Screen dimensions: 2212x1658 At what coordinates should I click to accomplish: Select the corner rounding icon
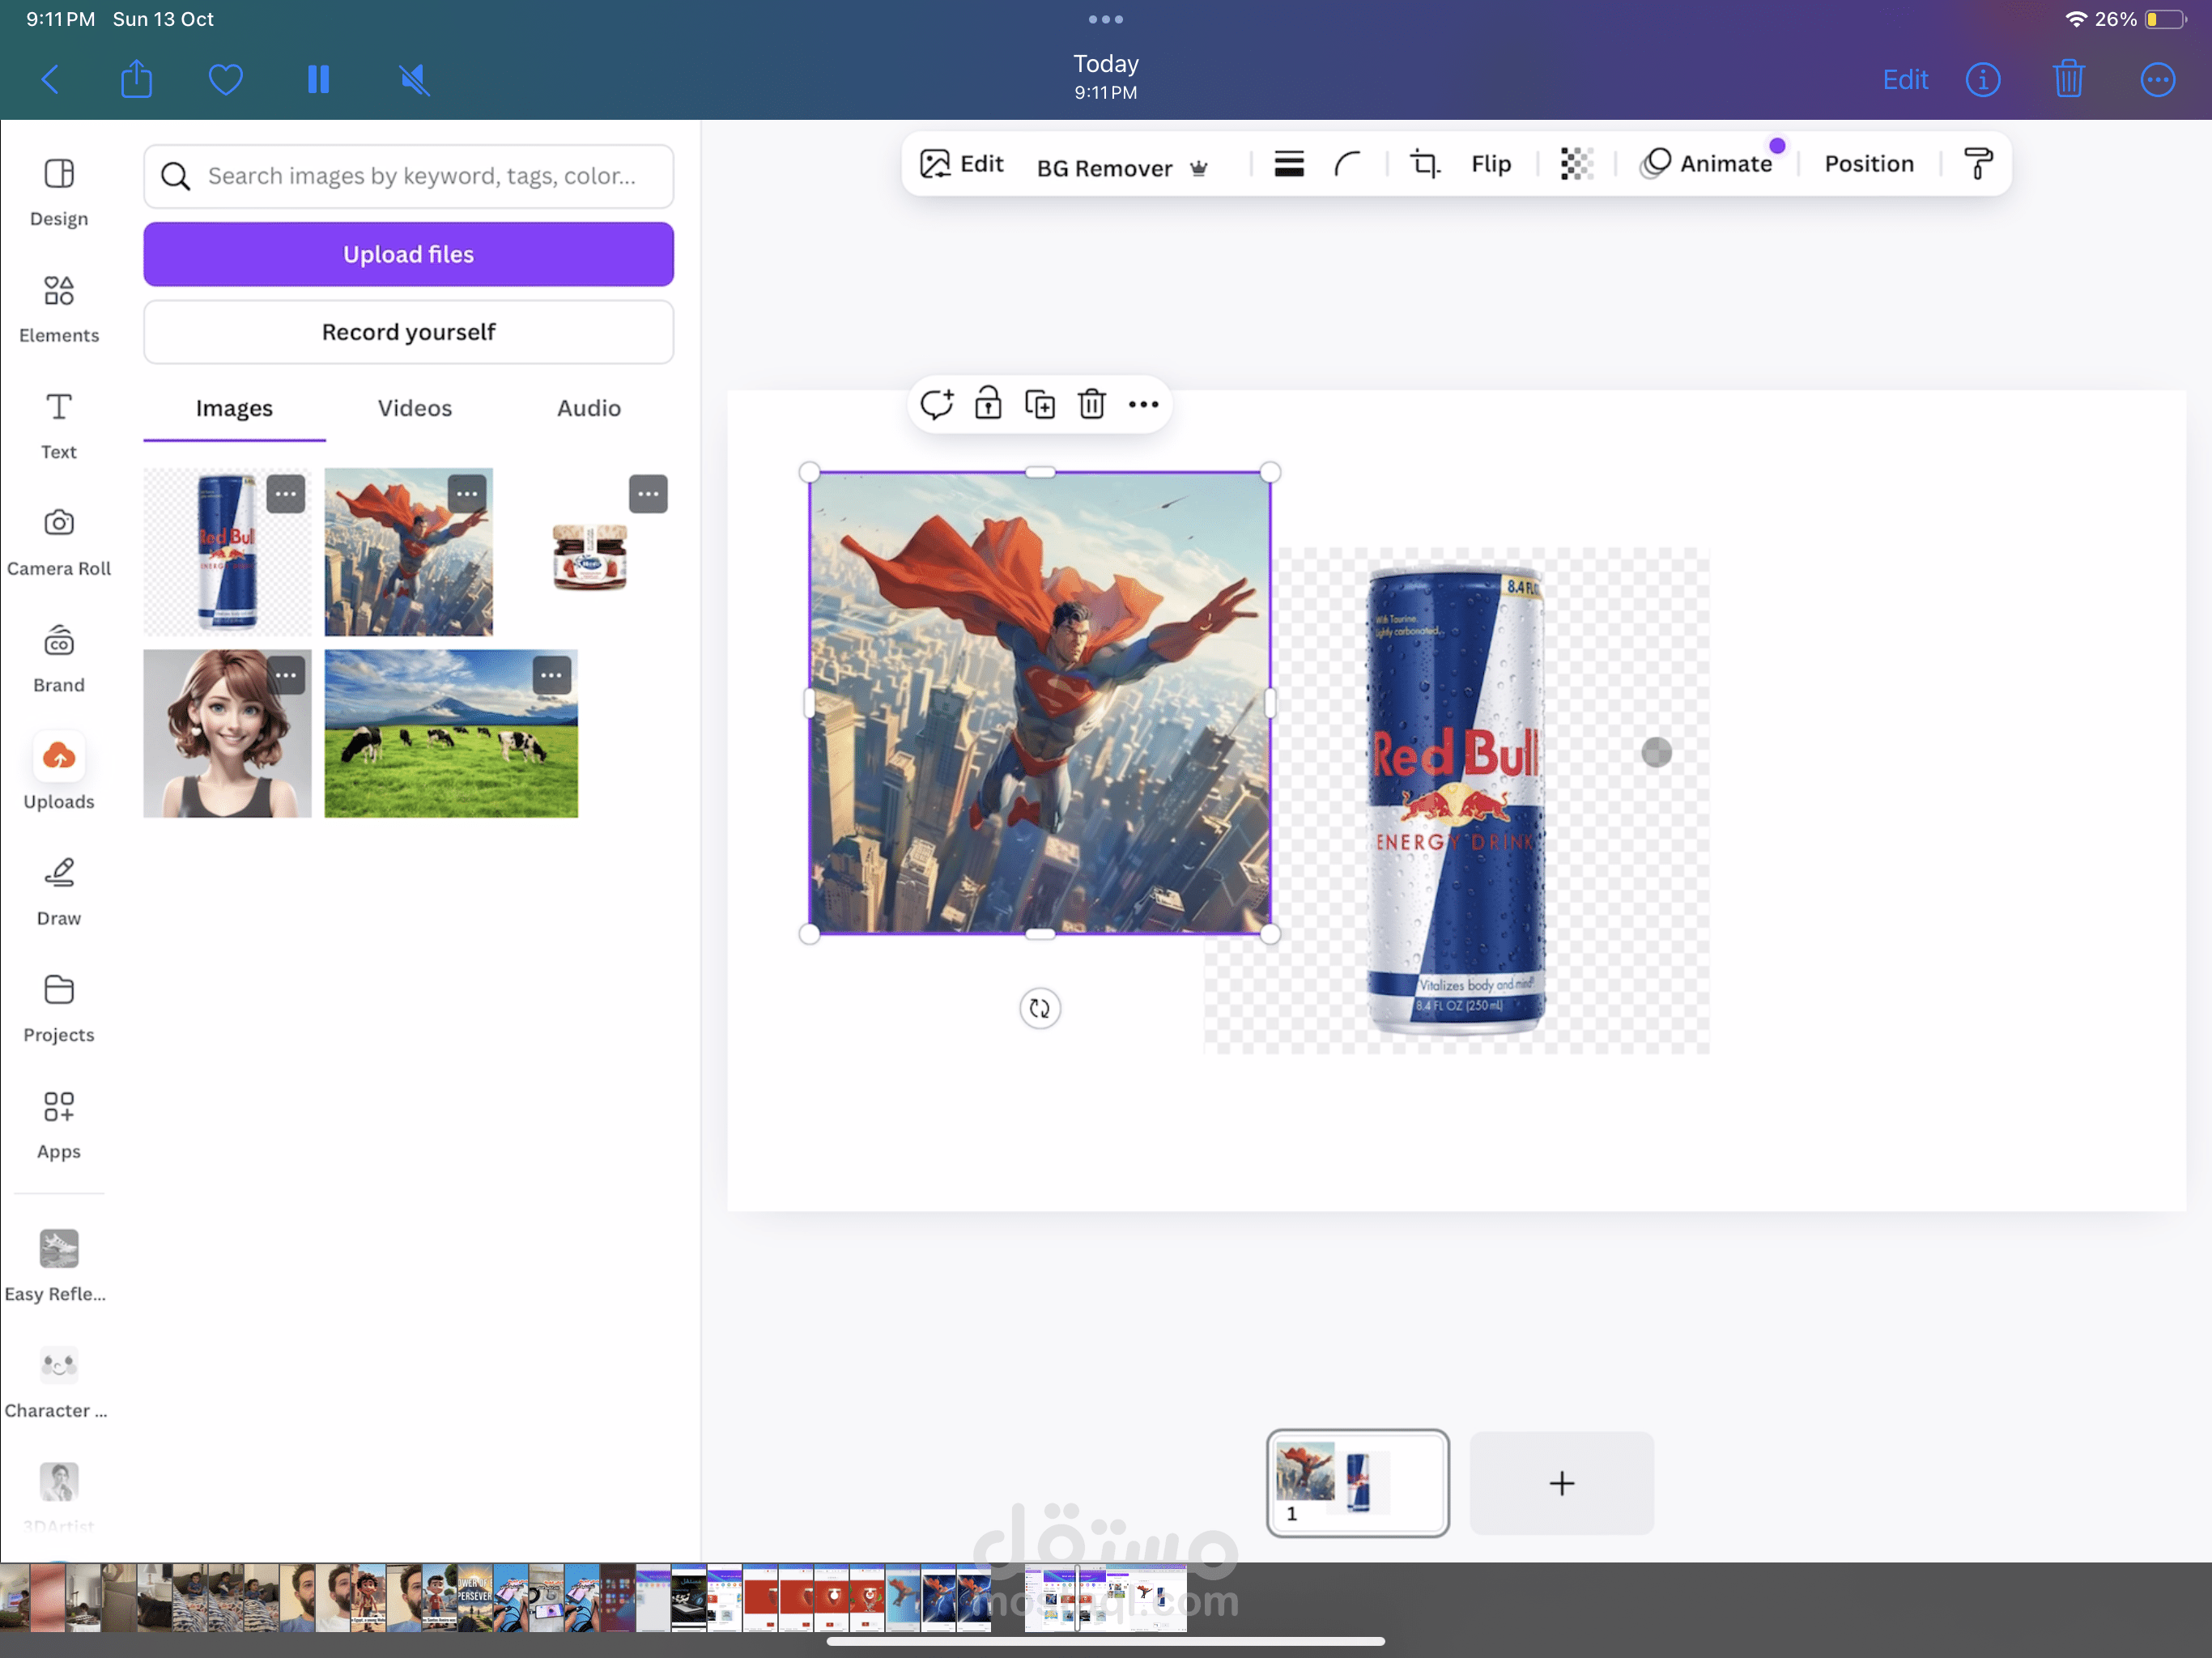coord(1348,164)
